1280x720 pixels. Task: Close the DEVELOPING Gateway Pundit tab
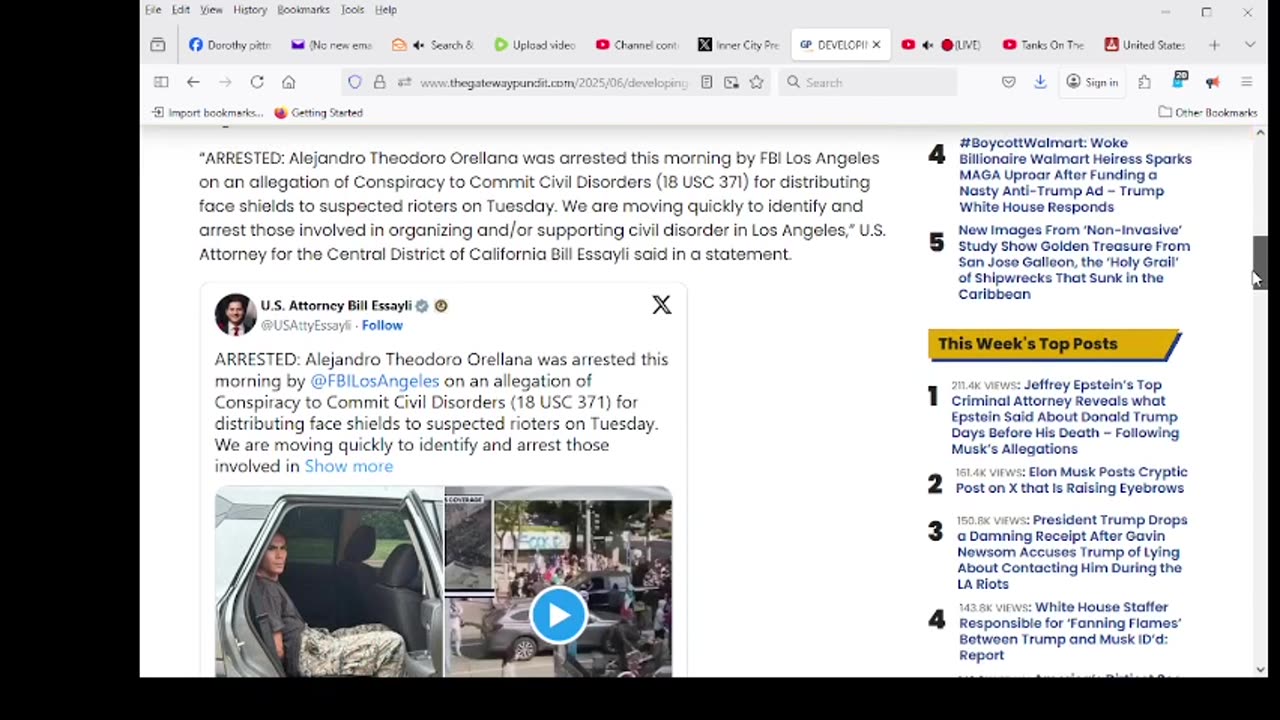[876, 45]
